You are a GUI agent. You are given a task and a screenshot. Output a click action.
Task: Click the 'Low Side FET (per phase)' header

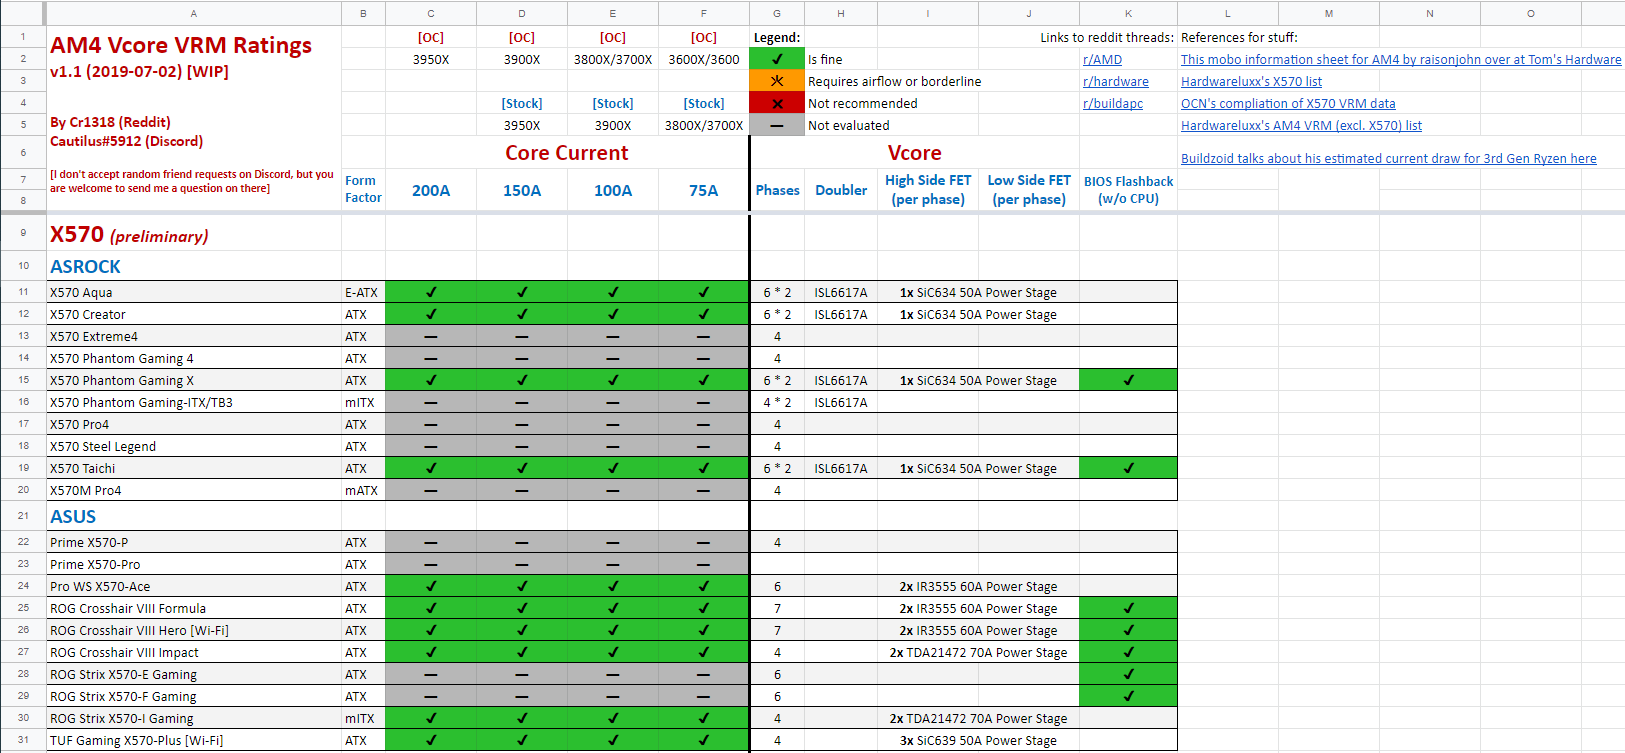1029,190
